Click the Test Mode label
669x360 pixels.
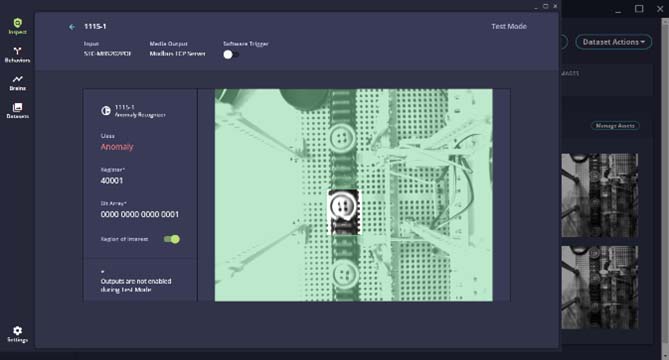point(509,26)
